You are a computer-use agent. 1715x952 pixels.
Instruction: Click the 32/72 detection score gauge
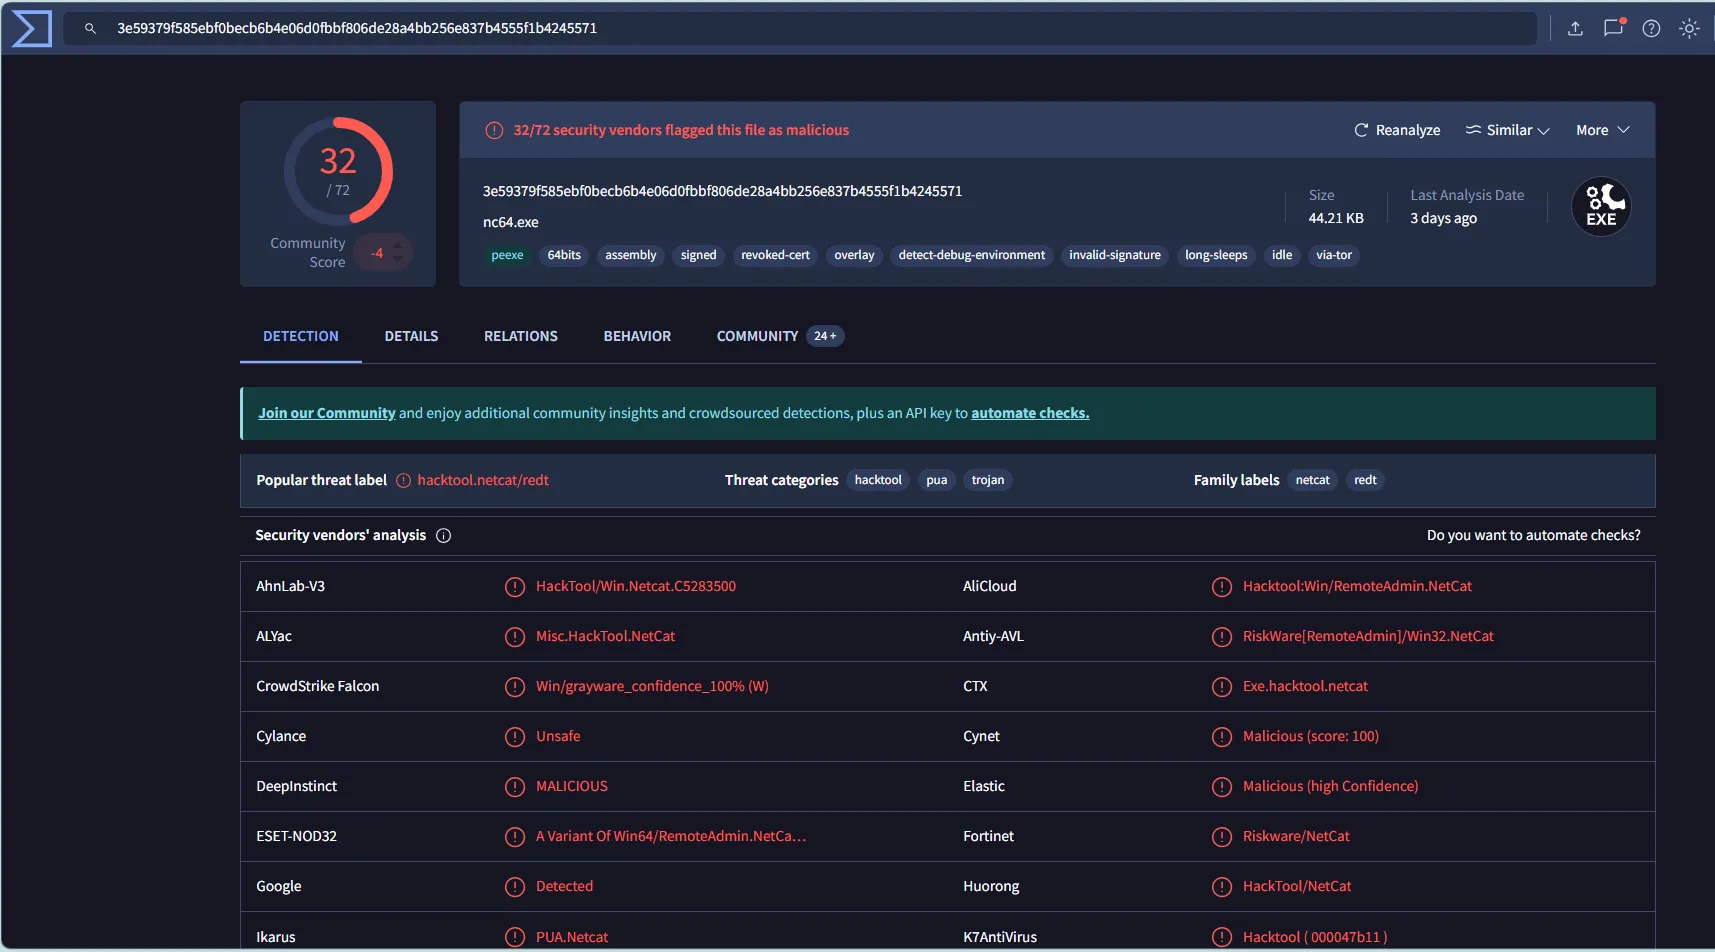[x=338, y=171]
